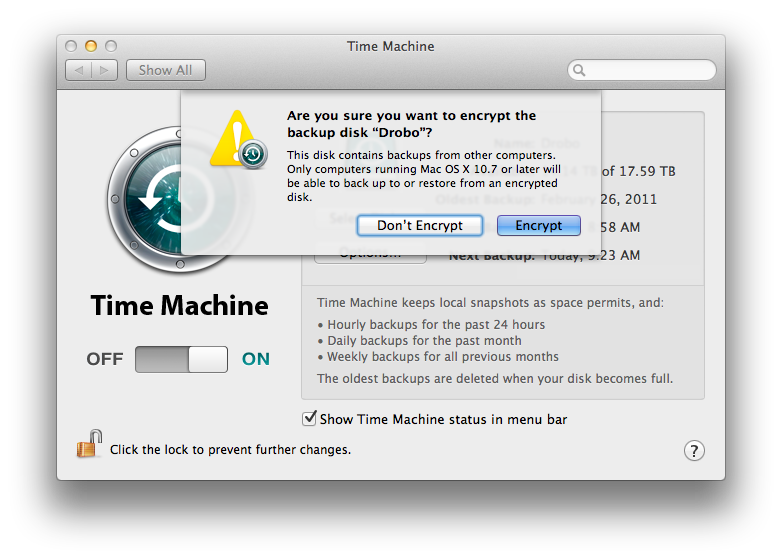Toggle the Time Machine OFF/ON switch
The width and height of the screenshot is (782, 559).
(182, 360)
